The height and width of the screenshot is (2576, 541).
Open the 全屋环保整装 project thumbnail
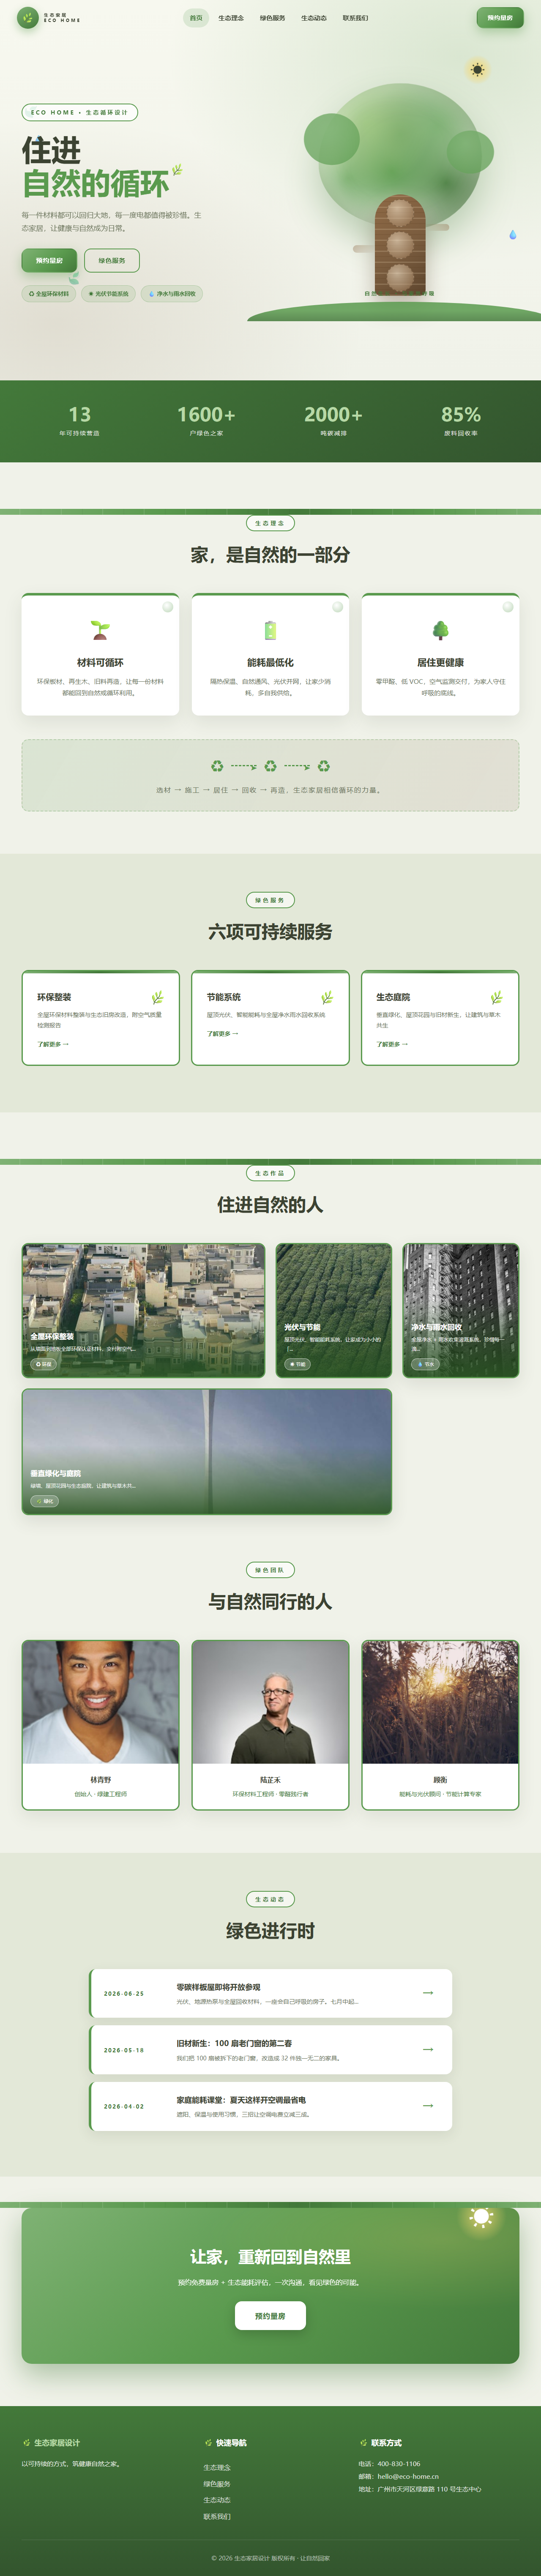coord(143,1310)
